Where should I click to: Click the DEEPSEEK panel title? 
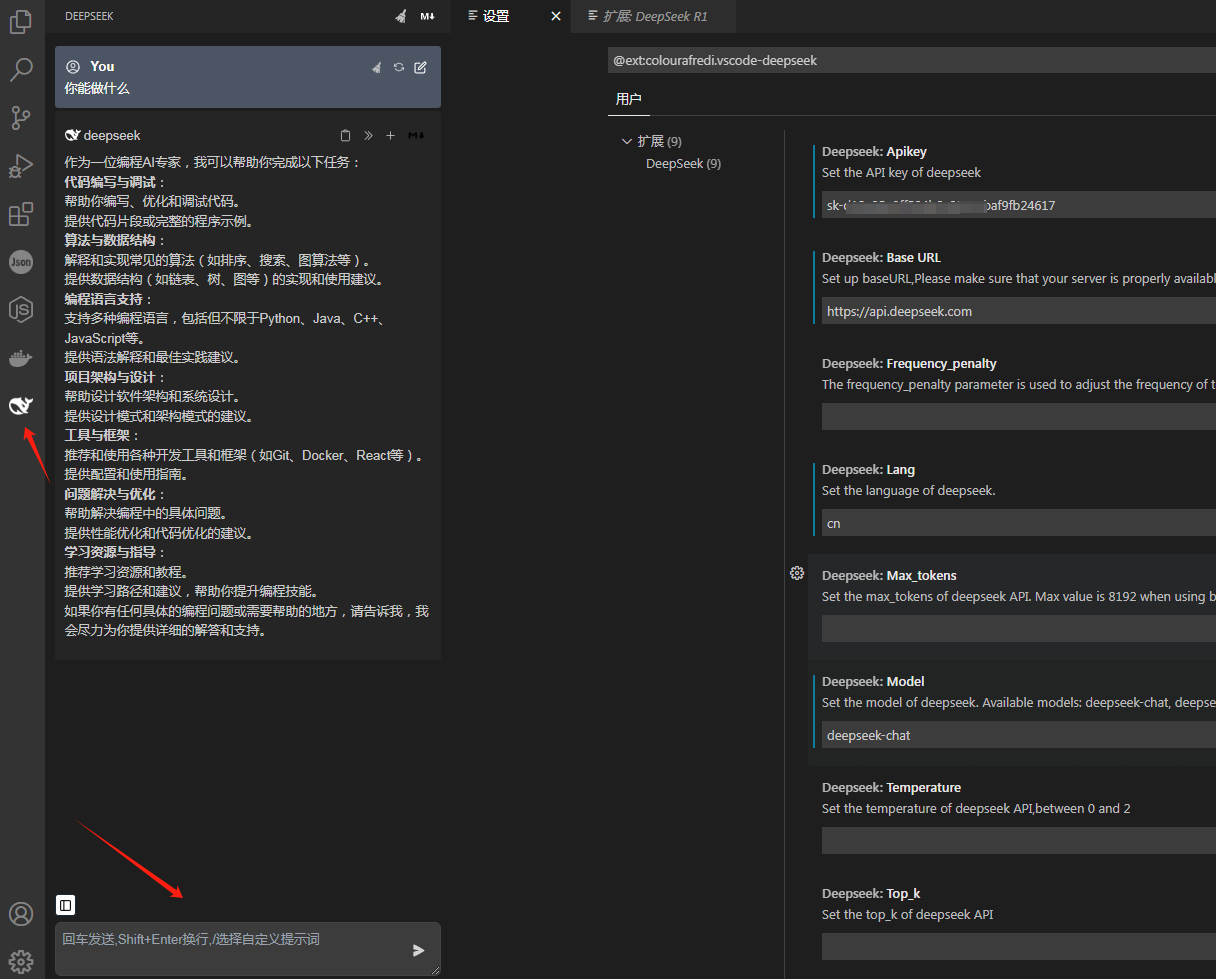pos(89,16)
